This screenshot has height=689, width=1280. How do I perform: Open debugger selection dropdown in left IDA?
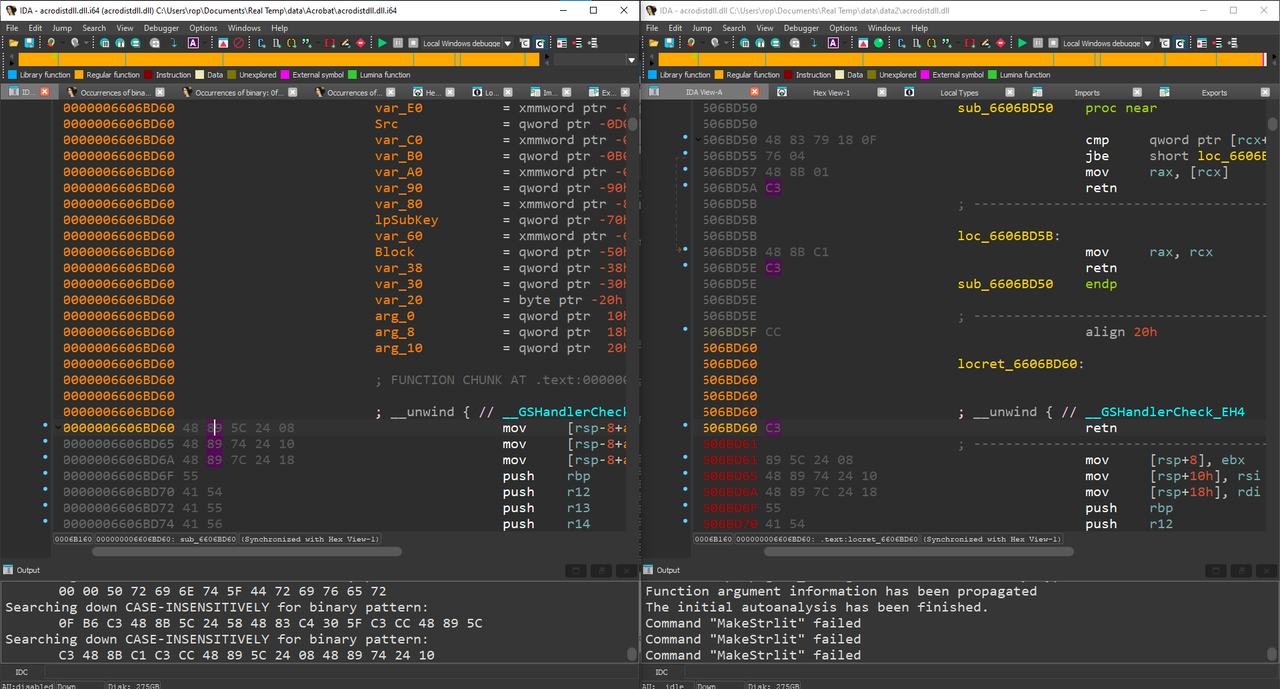coord(508,43)
